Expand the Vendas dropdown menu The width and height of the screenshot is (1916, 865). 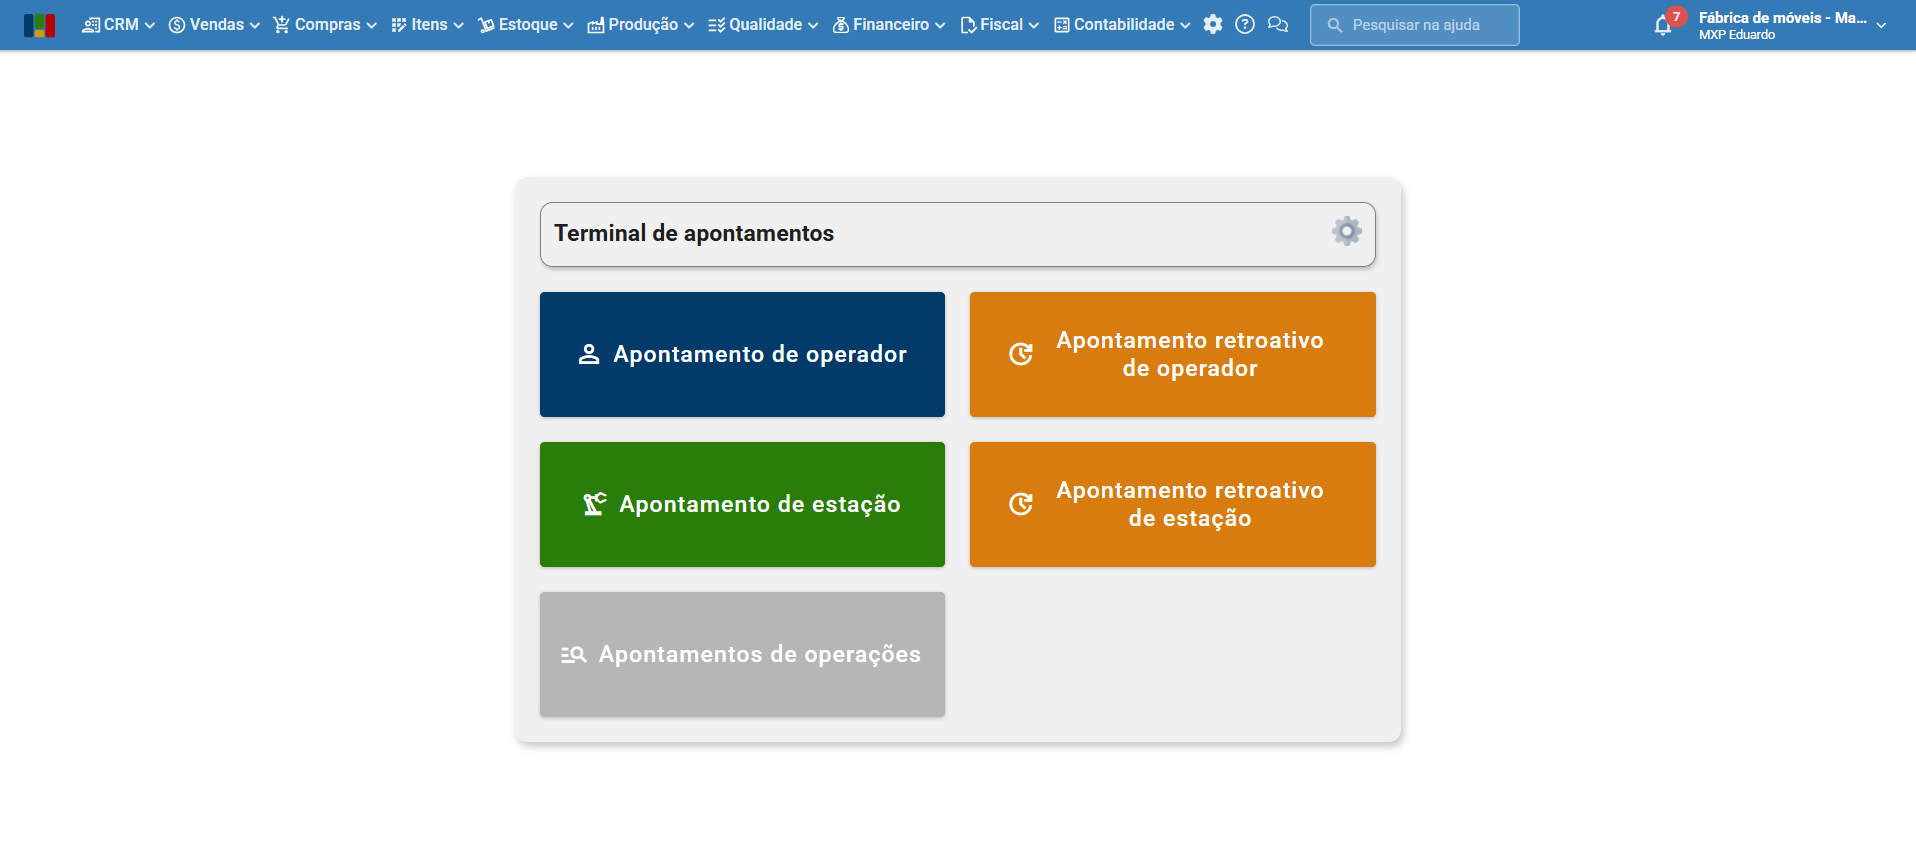point(214,25)
